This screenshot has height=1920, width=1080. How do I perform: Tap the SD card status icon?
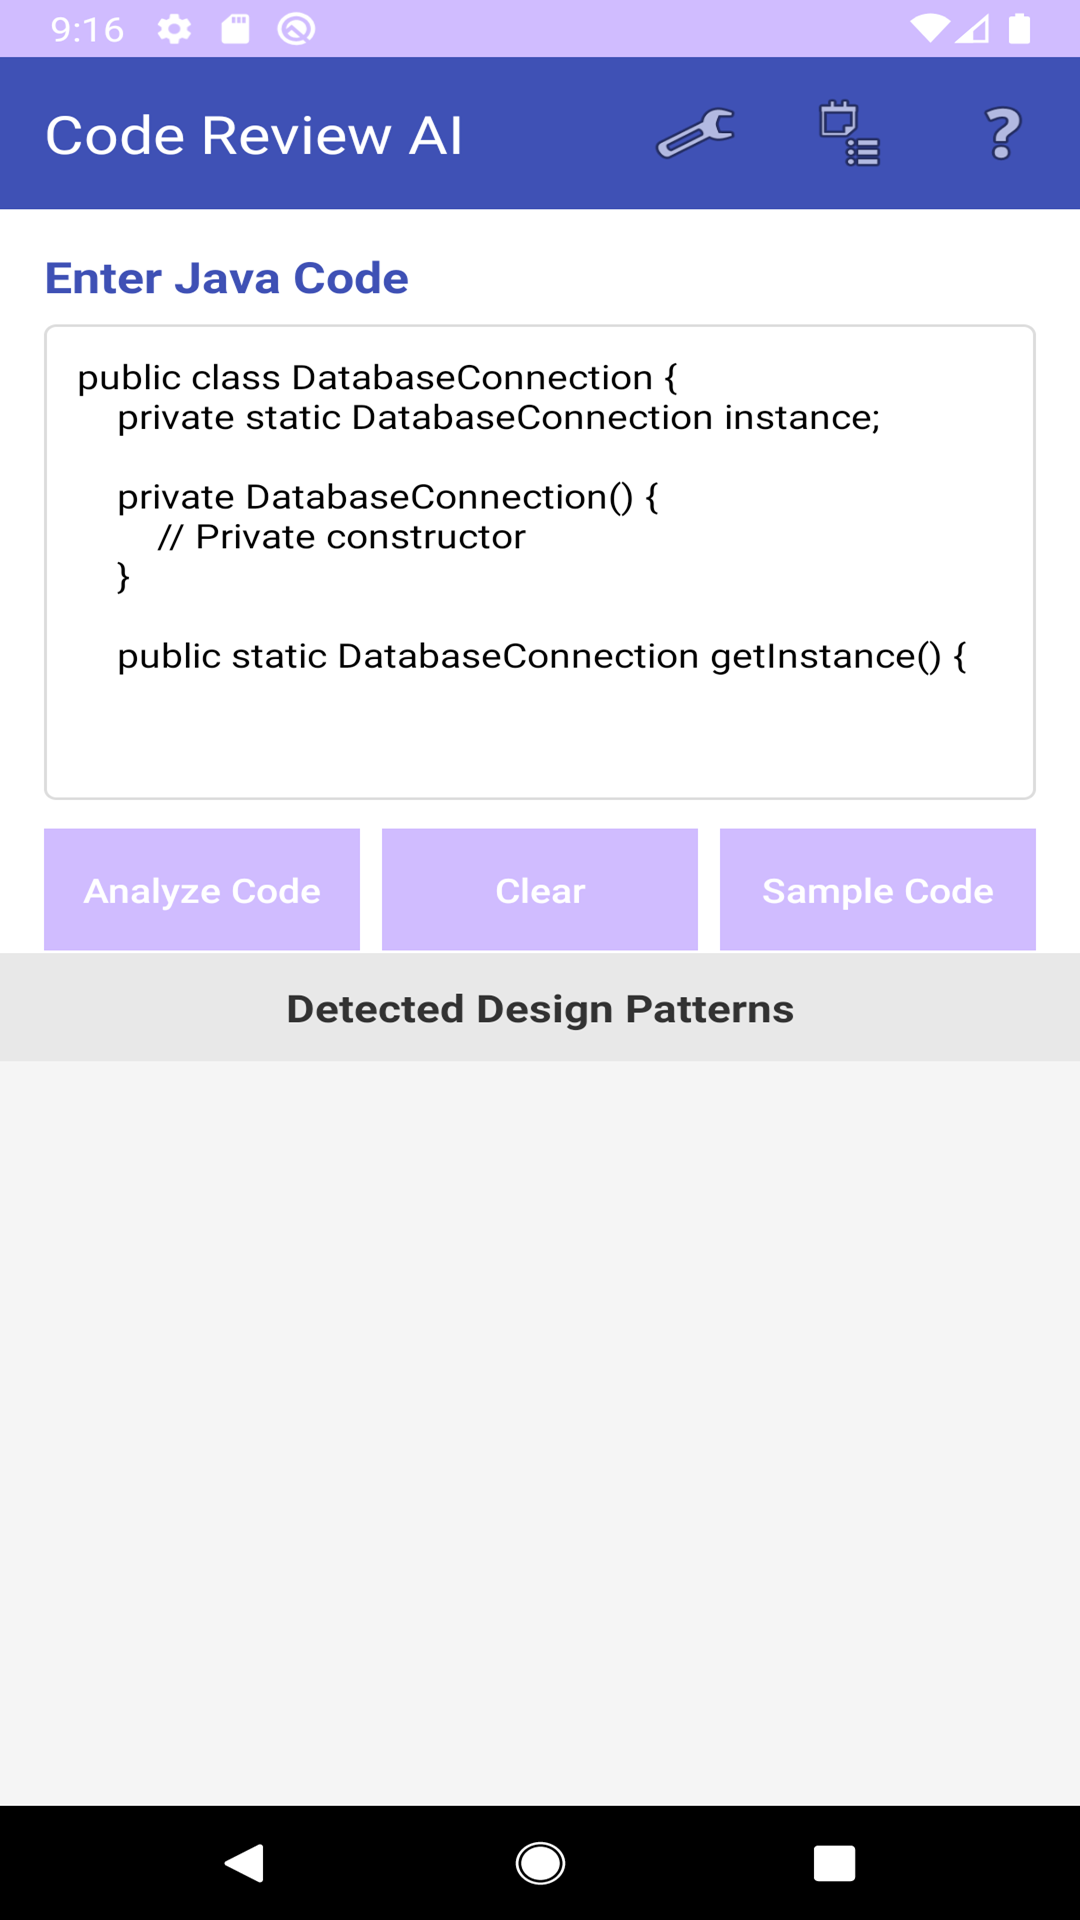(x=235, y=29)
